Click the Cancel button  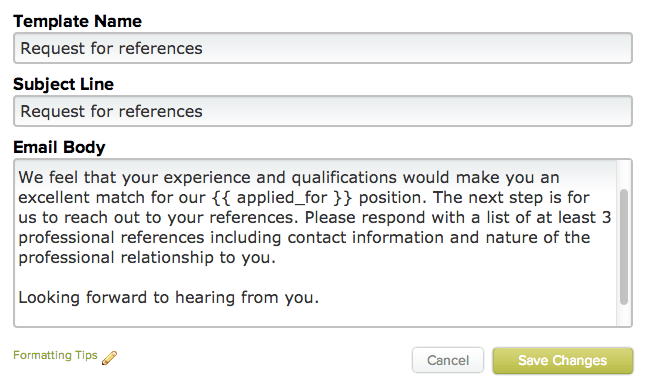coord(448,360)
